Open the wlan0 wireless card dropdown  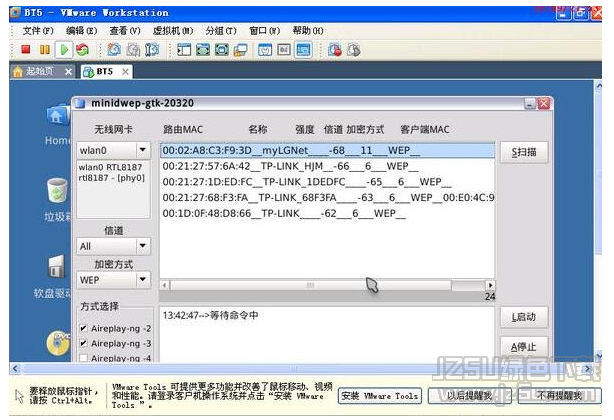(114, 150)
